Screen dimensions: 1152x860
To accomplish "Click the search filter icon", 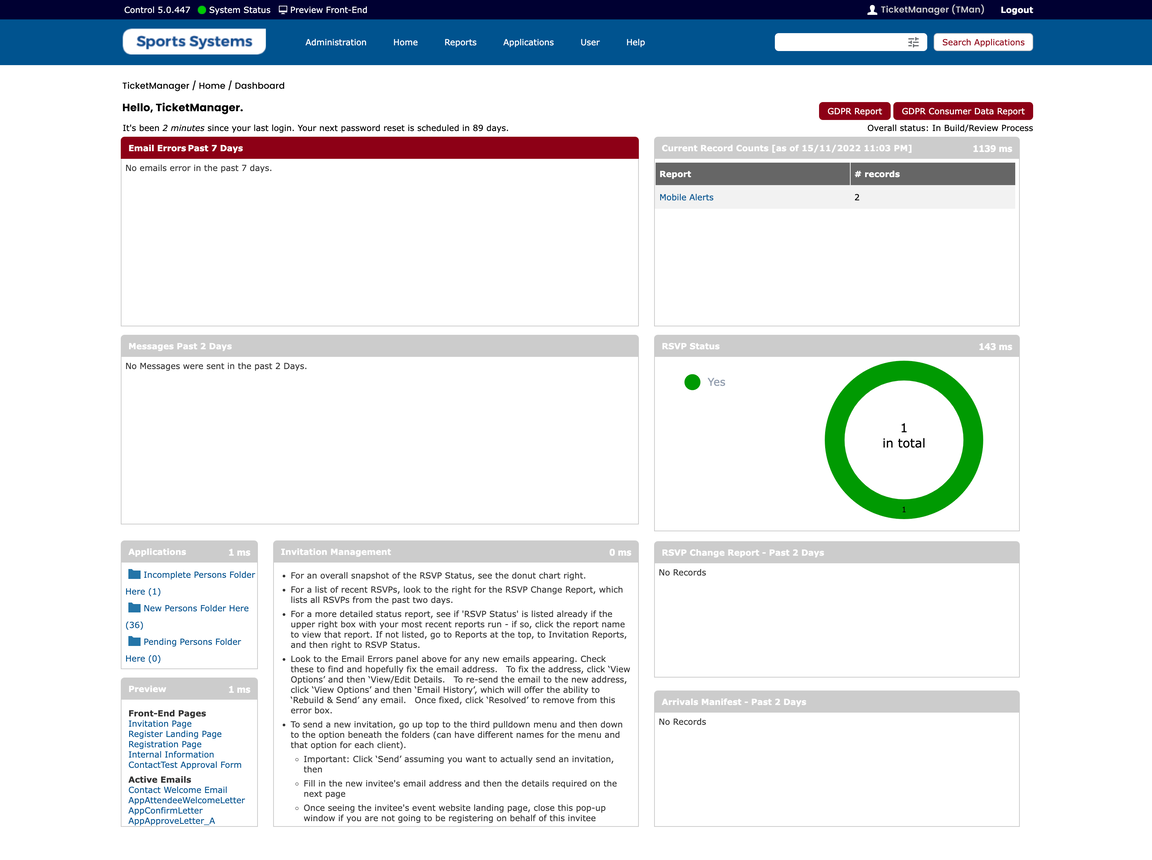I will click(x=913, y=42).
